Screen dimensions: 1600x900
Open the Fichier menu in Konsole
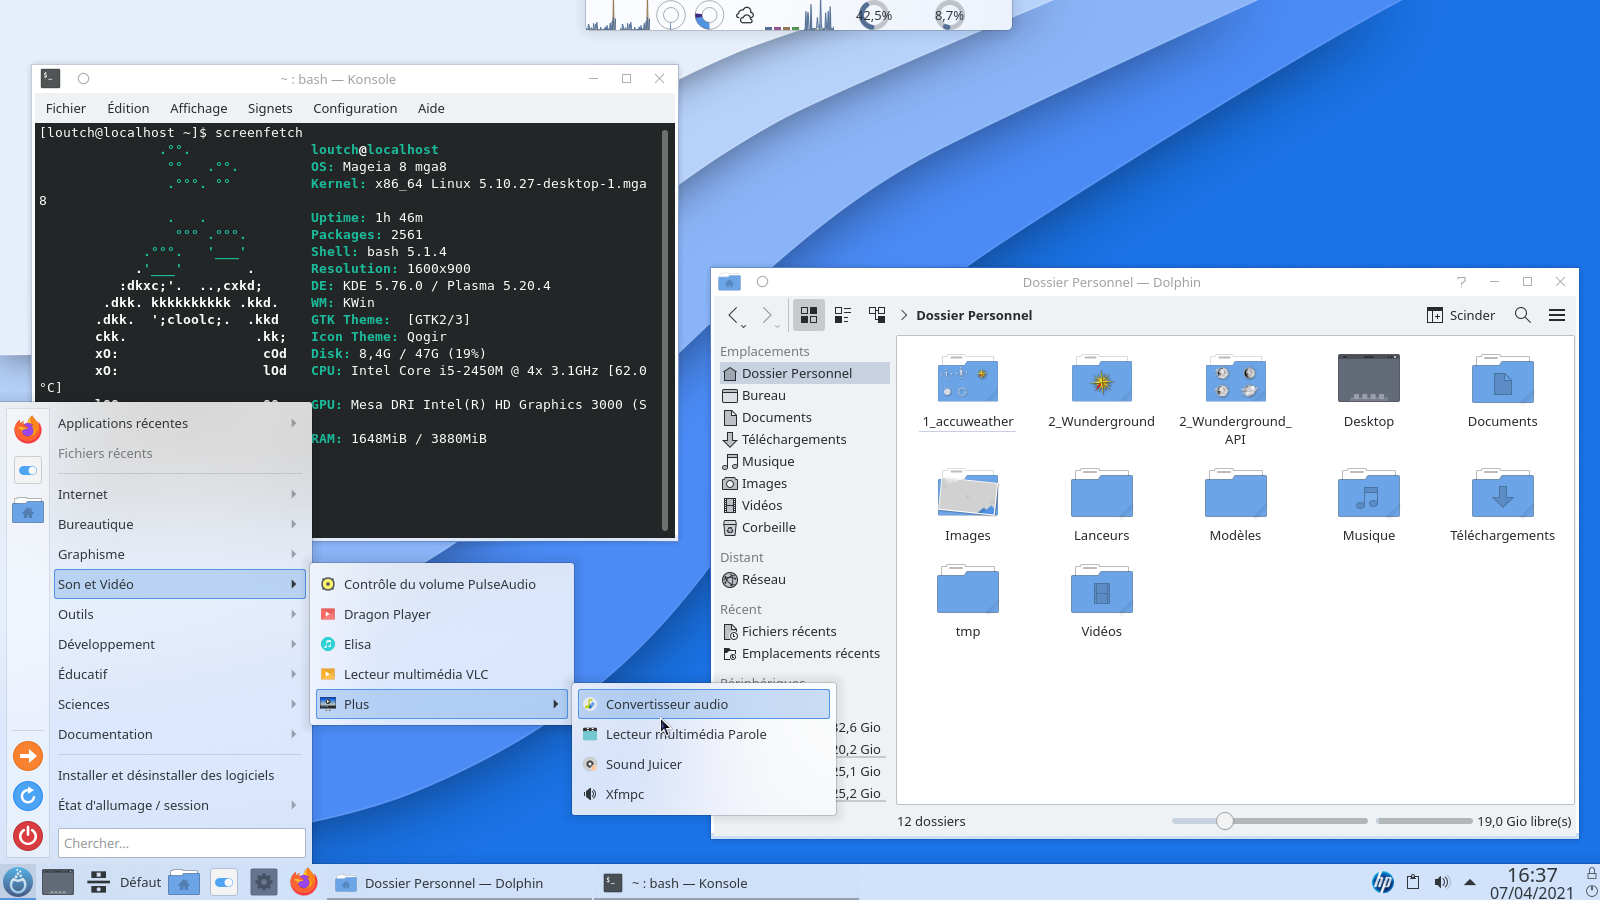tap(66, 108)
